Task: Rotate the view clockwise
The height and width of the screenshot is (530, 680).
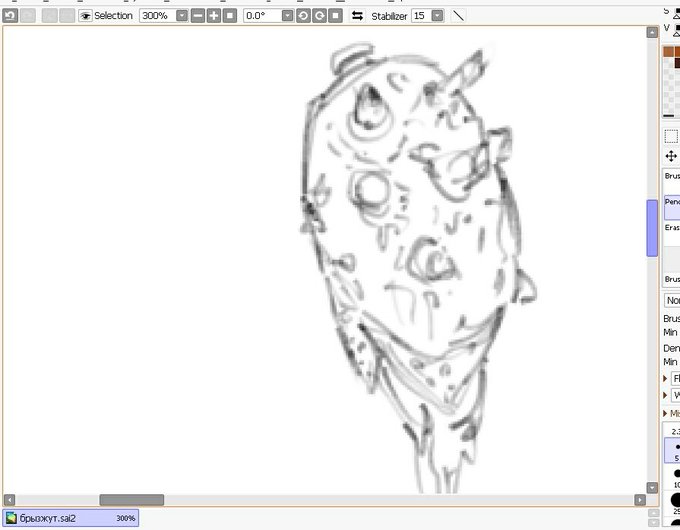Action: [x=319, y=16]
